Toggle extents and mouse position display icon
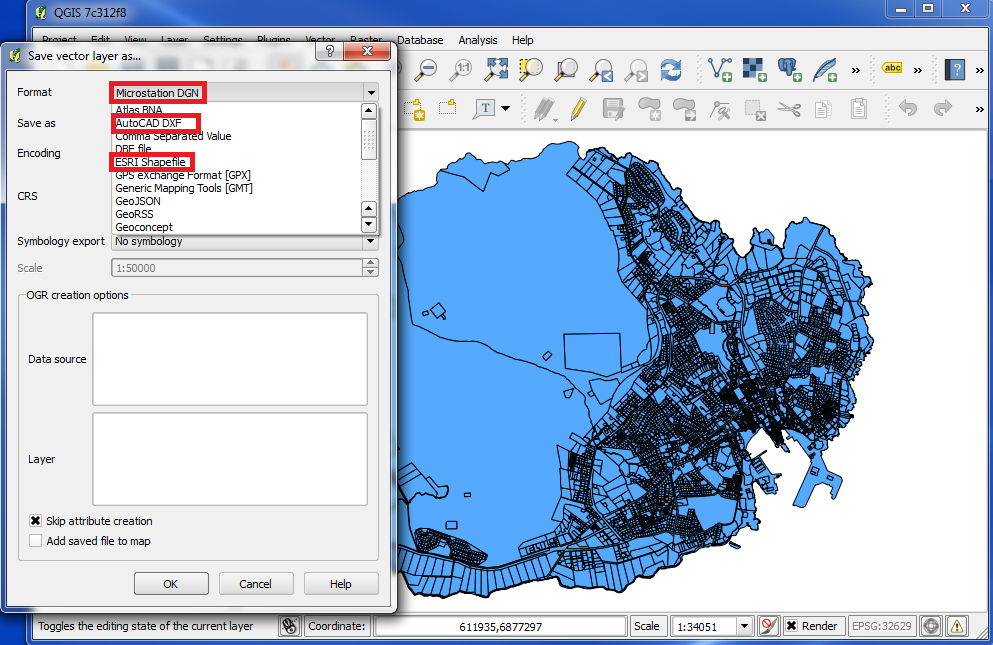Screen dimensions: 993x645 [x=289, y=626]
